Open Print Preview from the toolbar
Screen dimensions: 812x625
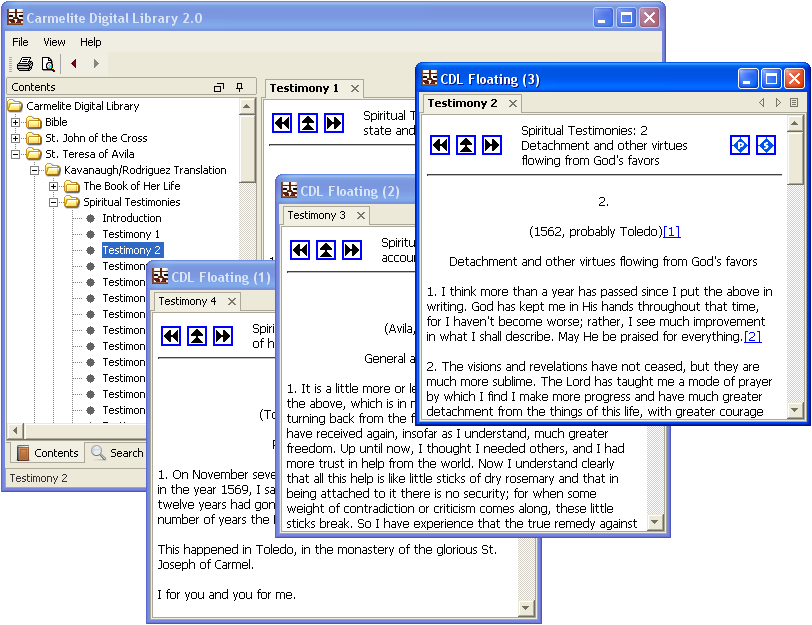point(47,64)
